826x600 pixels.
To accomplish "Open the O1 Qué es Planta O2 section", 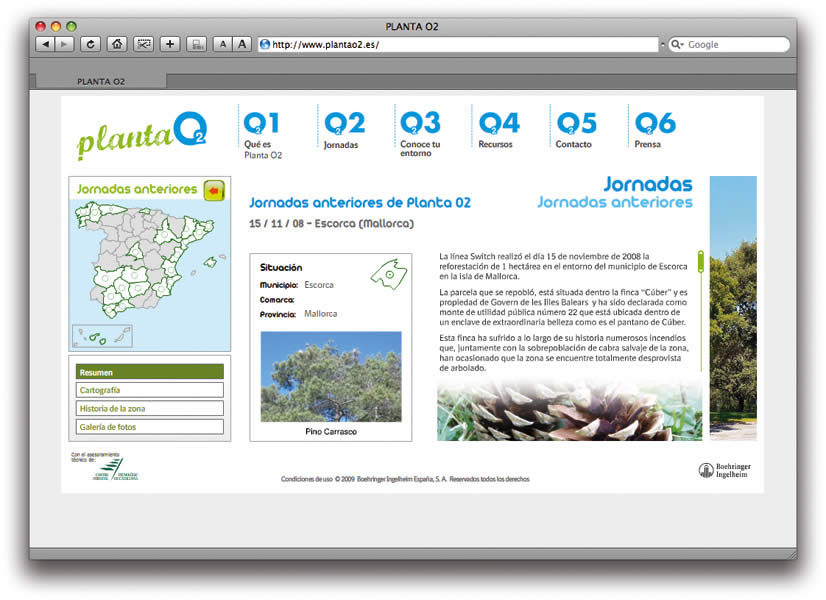I will 263,134.
